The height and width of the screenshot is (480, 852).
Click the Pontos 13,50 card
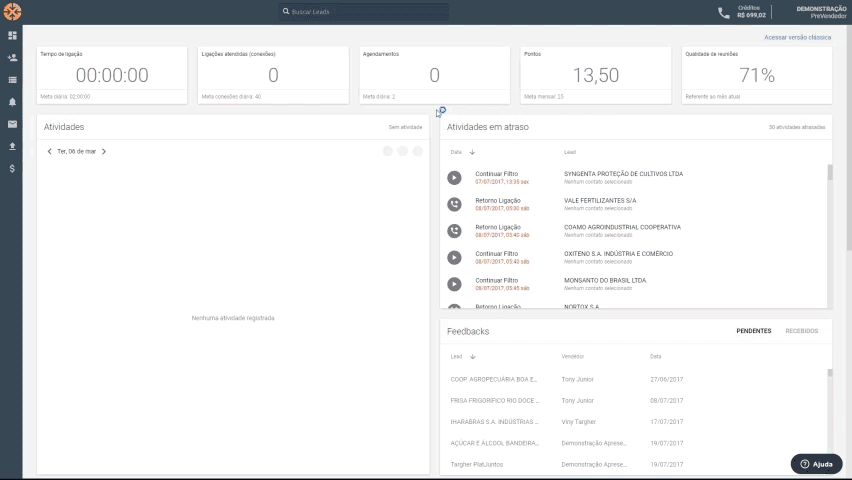coord(596,75)
